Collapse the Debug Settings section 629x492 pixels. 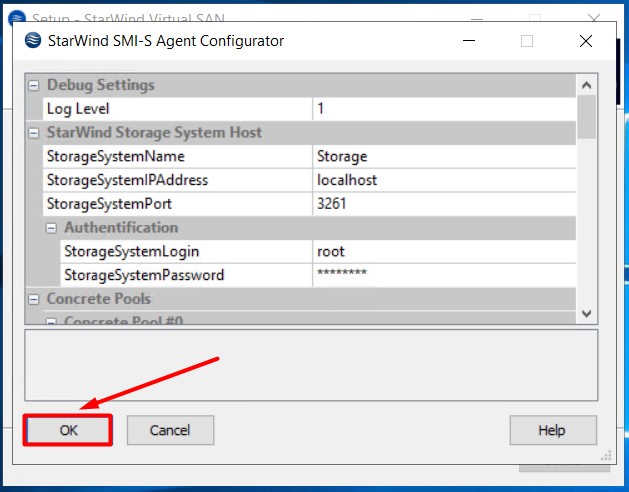34,85
